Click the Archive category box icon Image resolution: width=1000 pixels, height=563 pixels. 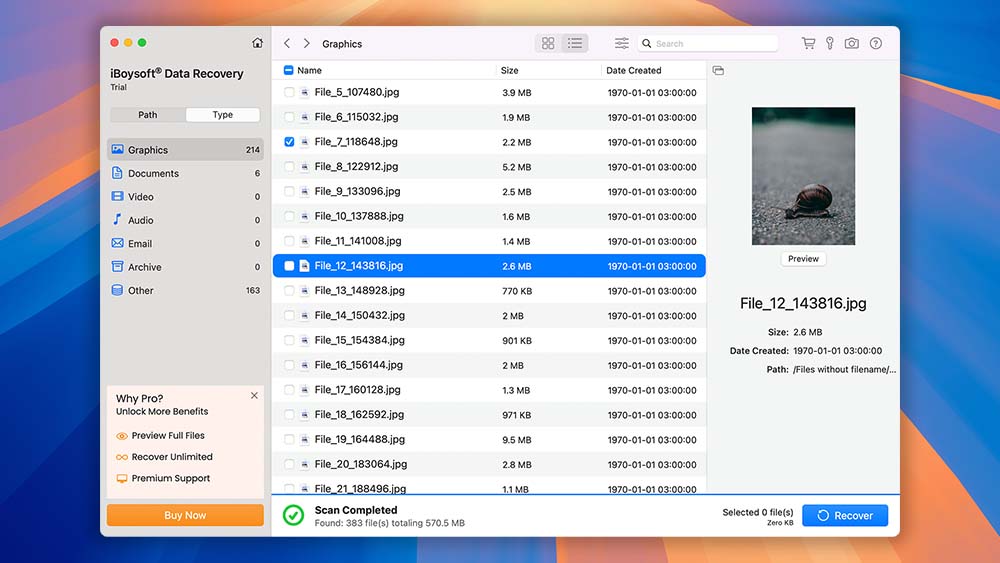click(117, 267)
